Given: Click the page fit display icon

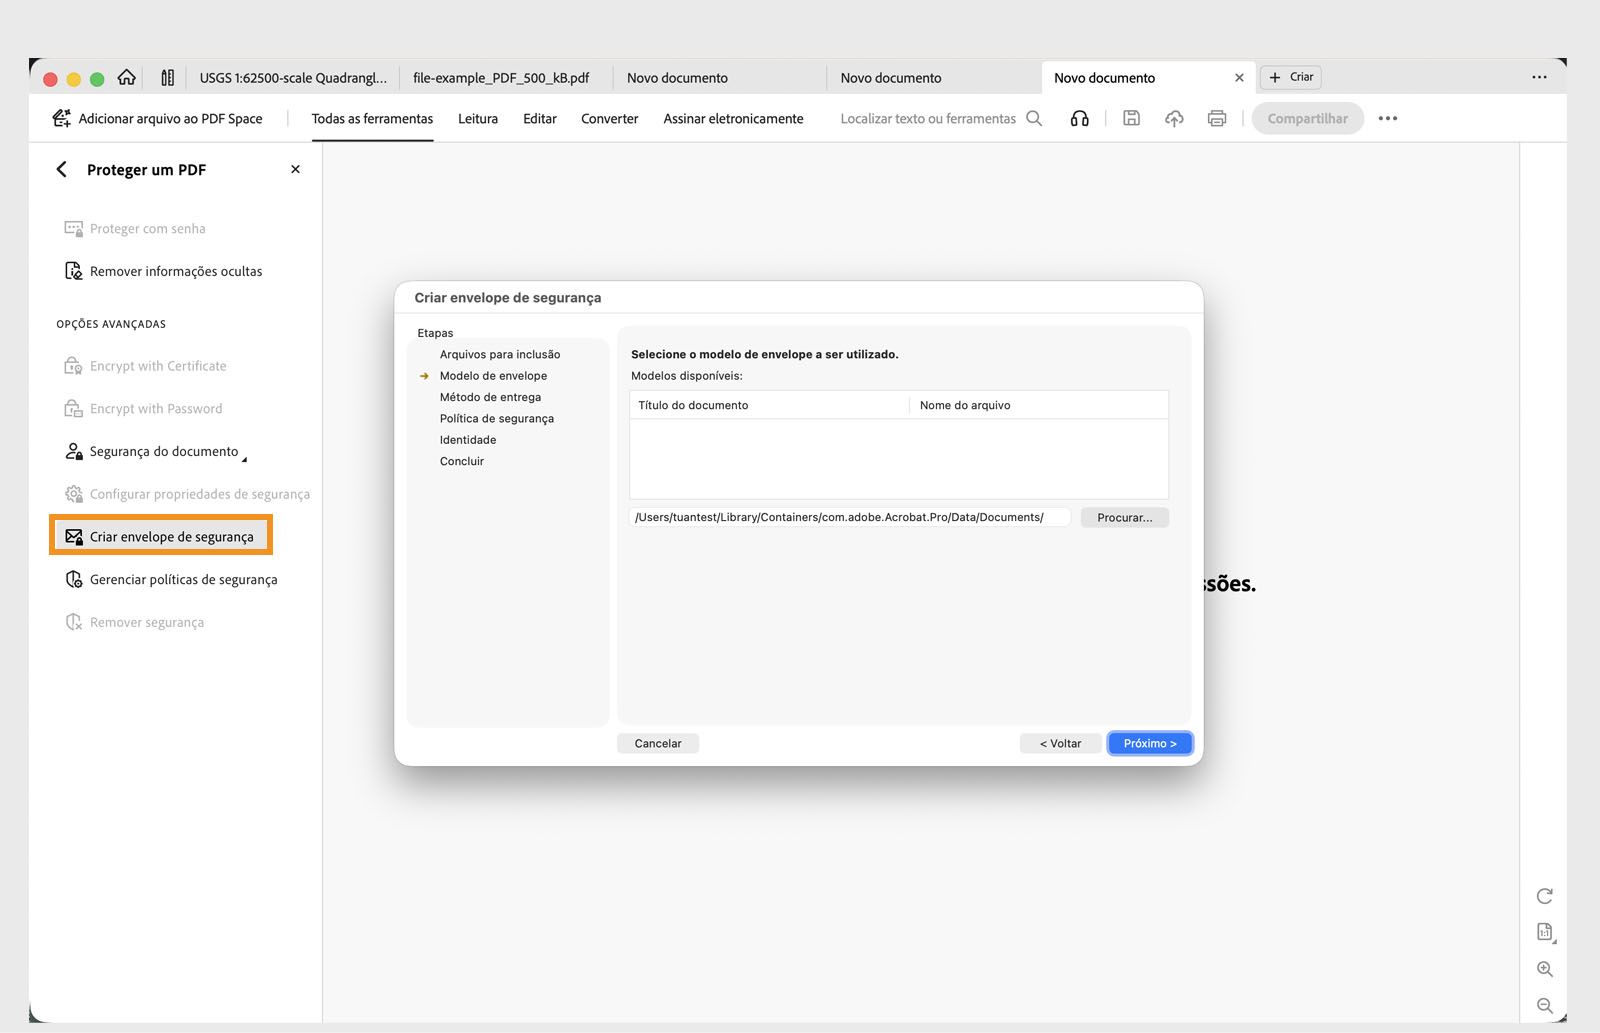Looking at the screenshot, I should pos(1545,932).
